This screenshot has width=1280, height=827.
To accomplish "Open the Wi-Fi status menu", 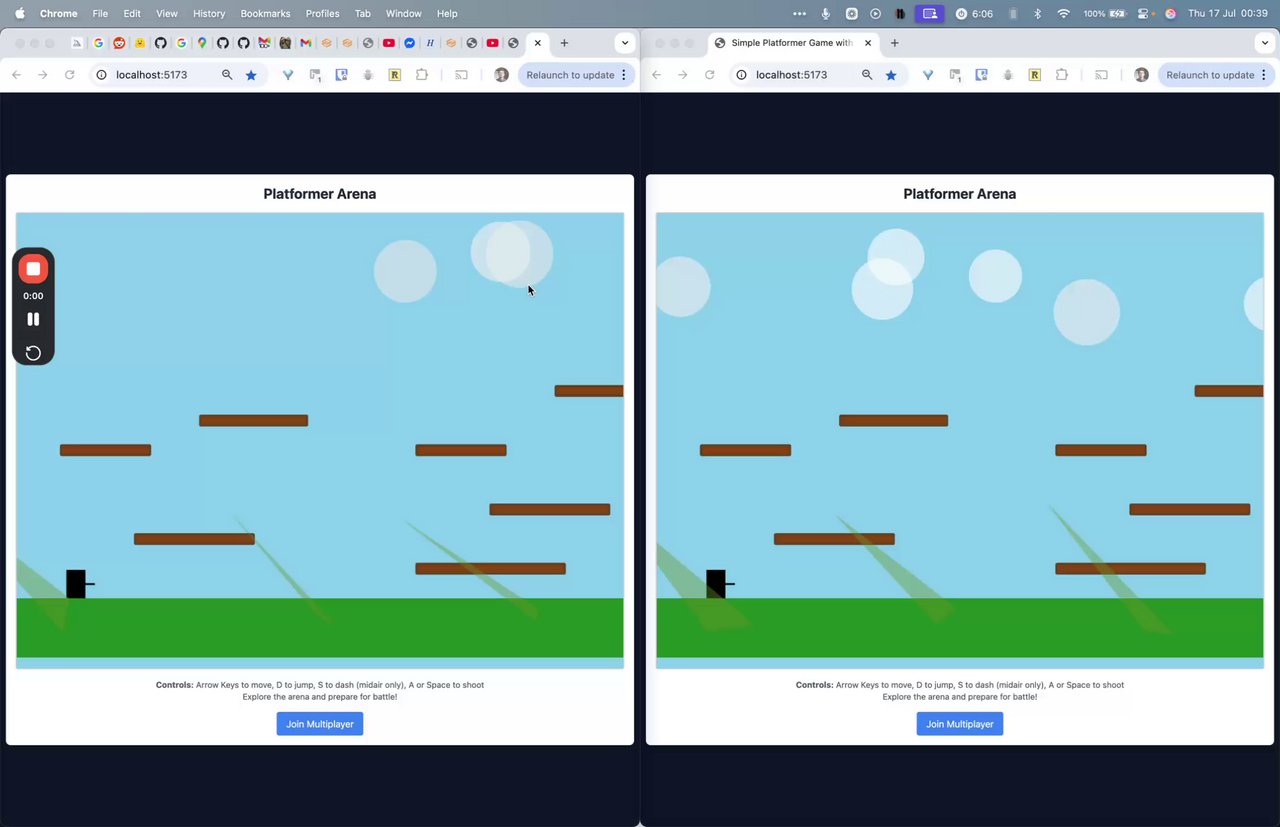I will [1063, 13].
